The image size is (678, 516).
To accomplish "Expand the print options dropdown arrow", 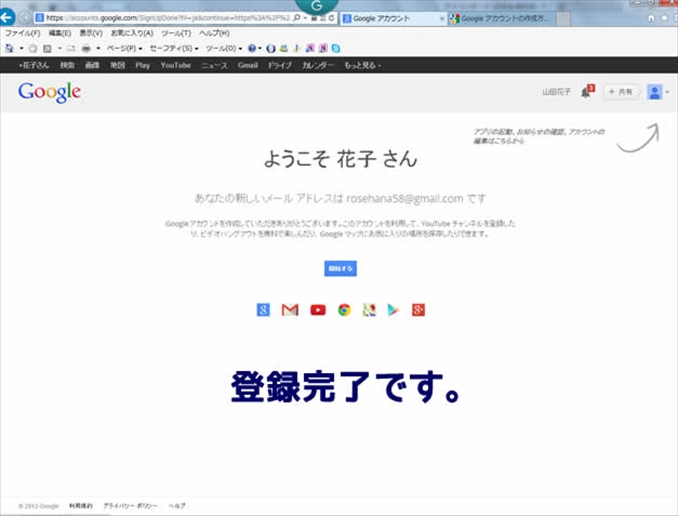I will pyautogui.click(x=98, y=48).
